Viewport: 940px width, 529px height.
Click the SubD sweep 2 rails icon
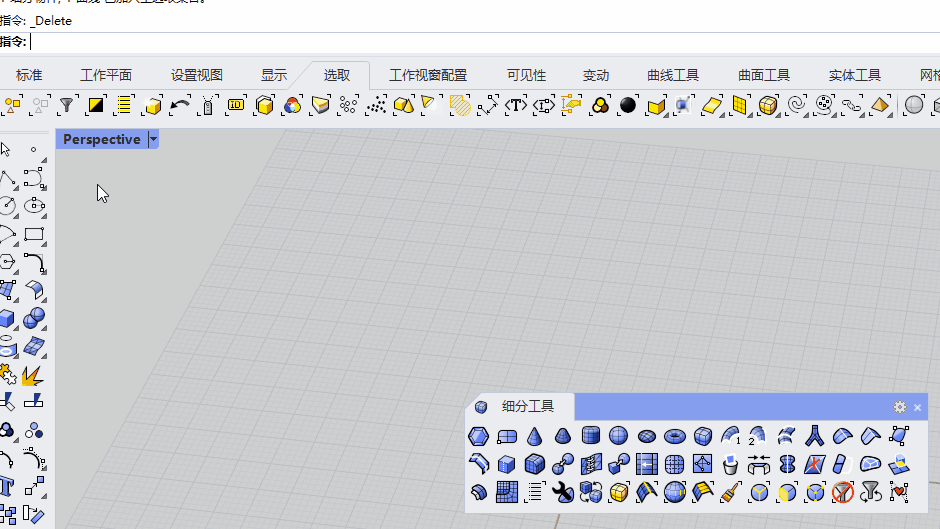point(758,436)
